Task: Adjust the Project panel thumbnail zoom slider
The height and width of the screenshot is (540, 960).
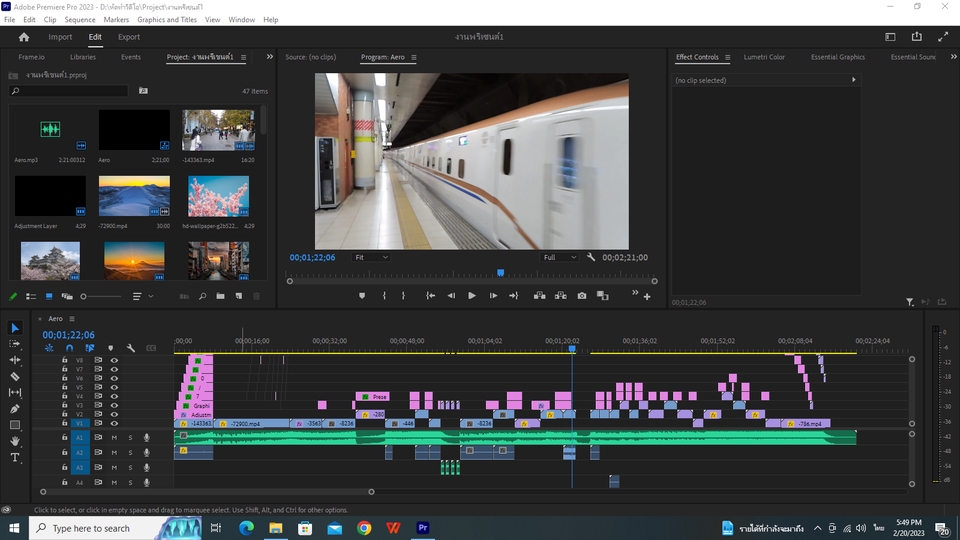Action: tap(85, 297)
